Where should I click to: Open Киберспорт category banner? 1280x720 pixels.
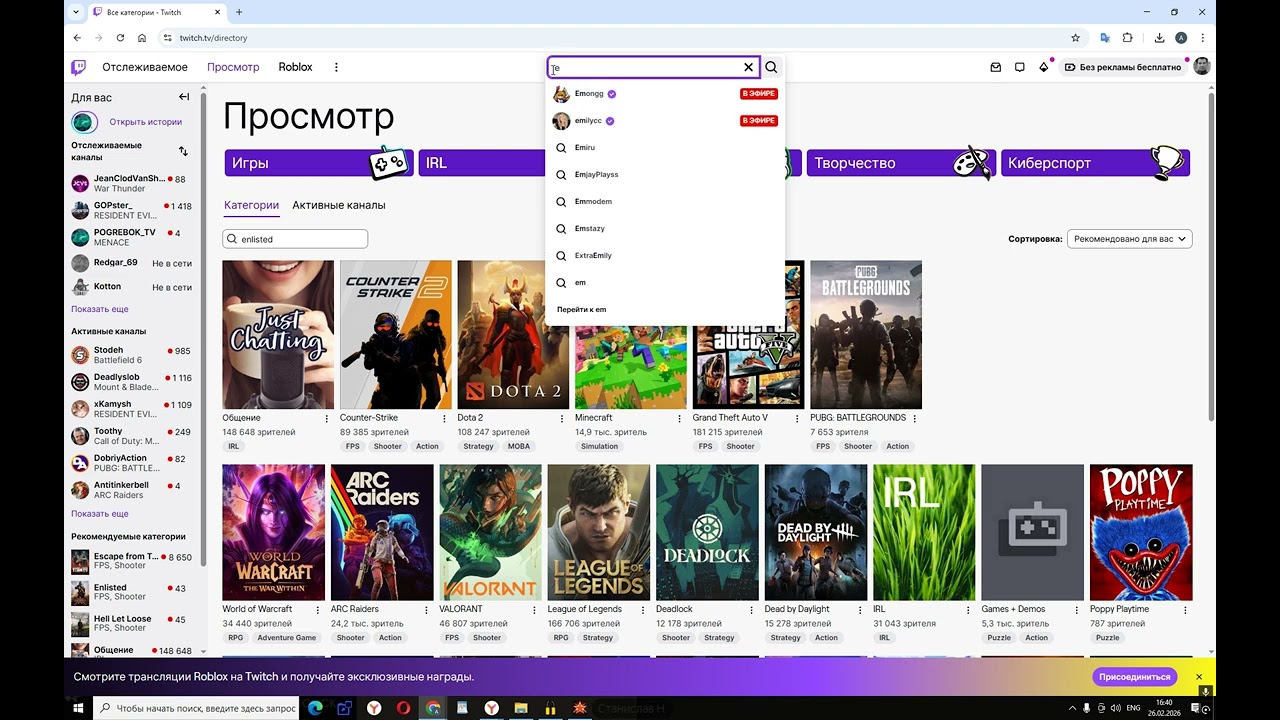[x=1095, y=163]
